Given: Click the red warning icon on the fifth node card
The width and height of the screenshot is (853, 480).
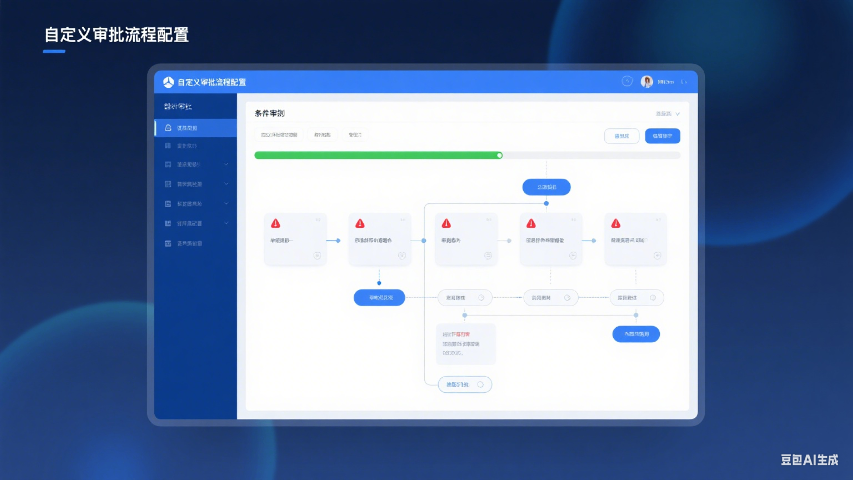Looking at the screenshot, I should point(616,223).
